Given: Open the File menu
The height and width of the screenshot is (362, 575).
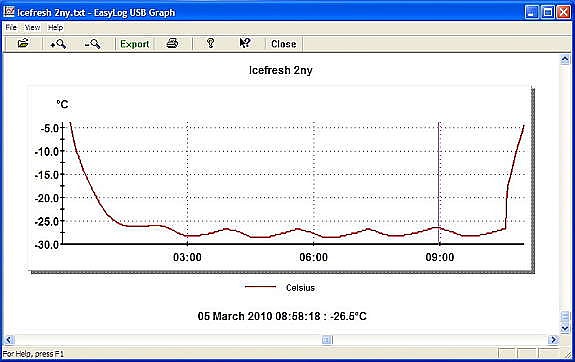Looking at the screenshot, I should pyautogui.click(x=11, y=28).
